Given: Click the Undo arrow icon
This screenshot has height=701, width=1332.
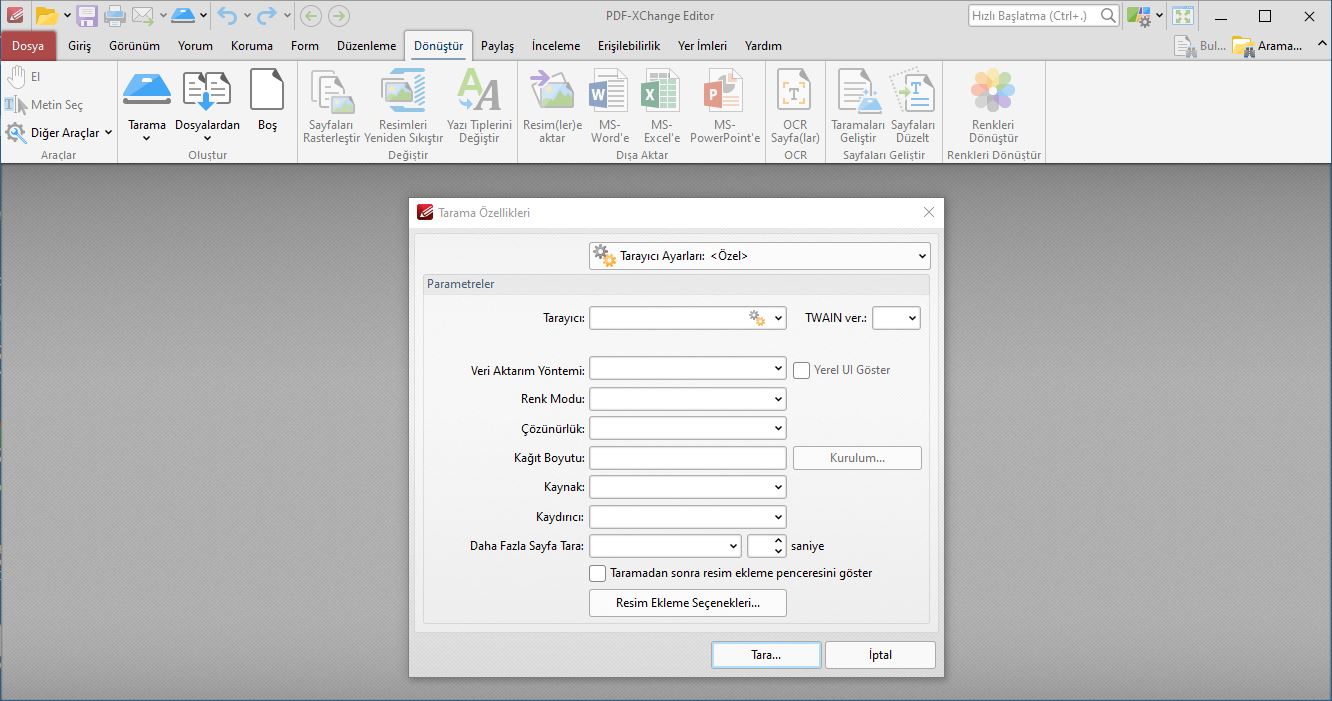Looking at the screenshot, I should 227,15.
